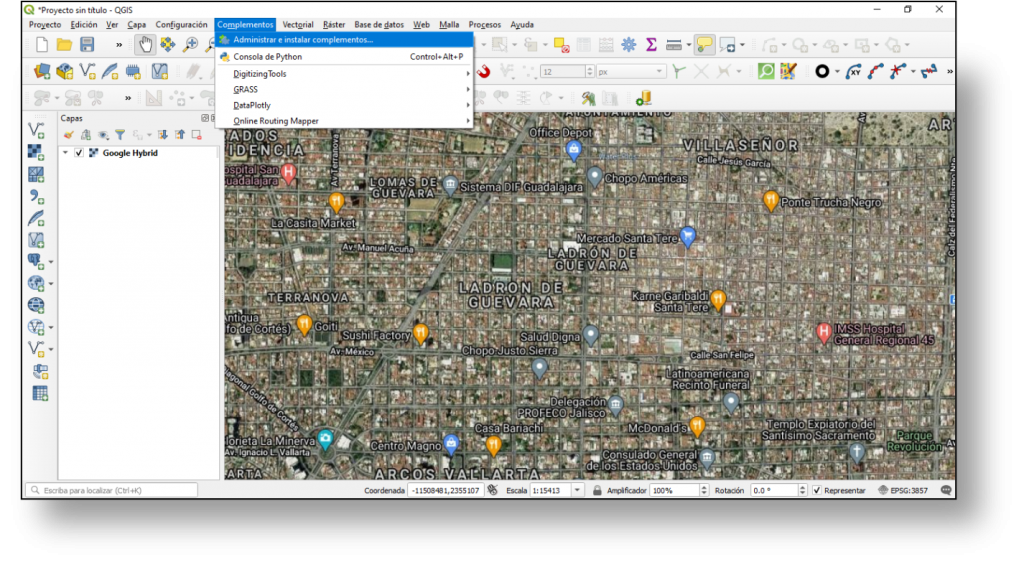Image resolution: width=1024 pixels, height=567 pixels.
Task: Open a project with the folder icon
Action: tap(64, 44)
